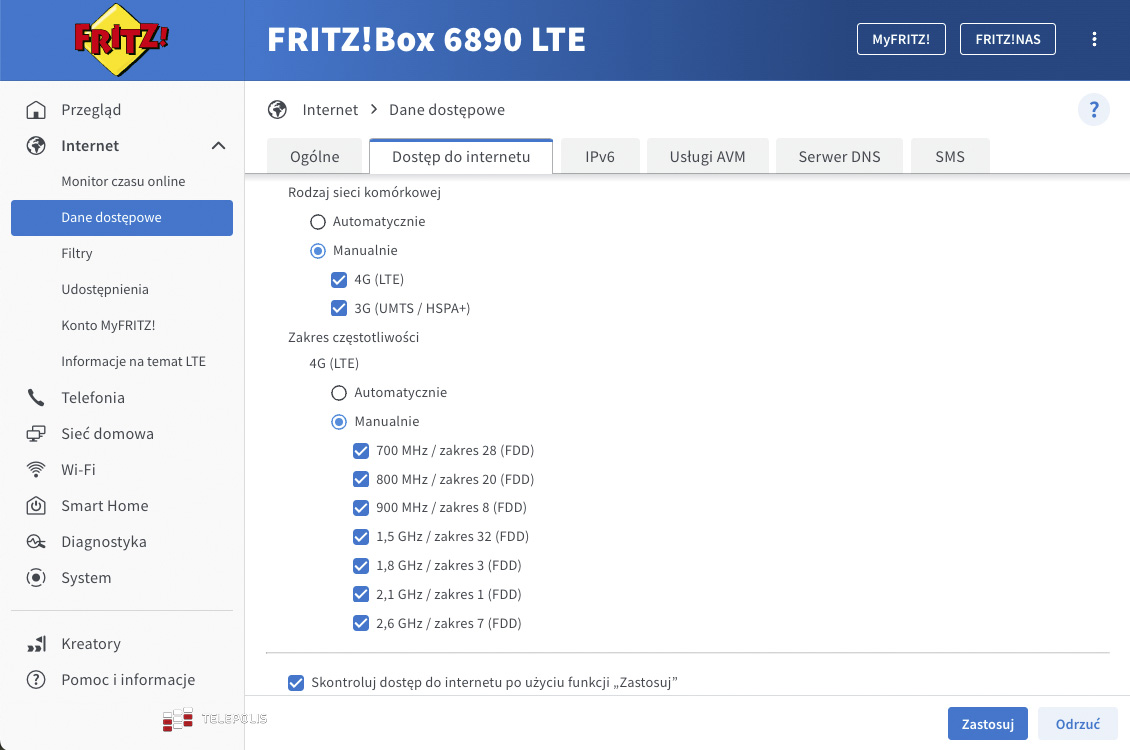Click the Zastosuj button
This screenshot has width=1130, height=750.
pyautogui.click(x=987, y=724)
